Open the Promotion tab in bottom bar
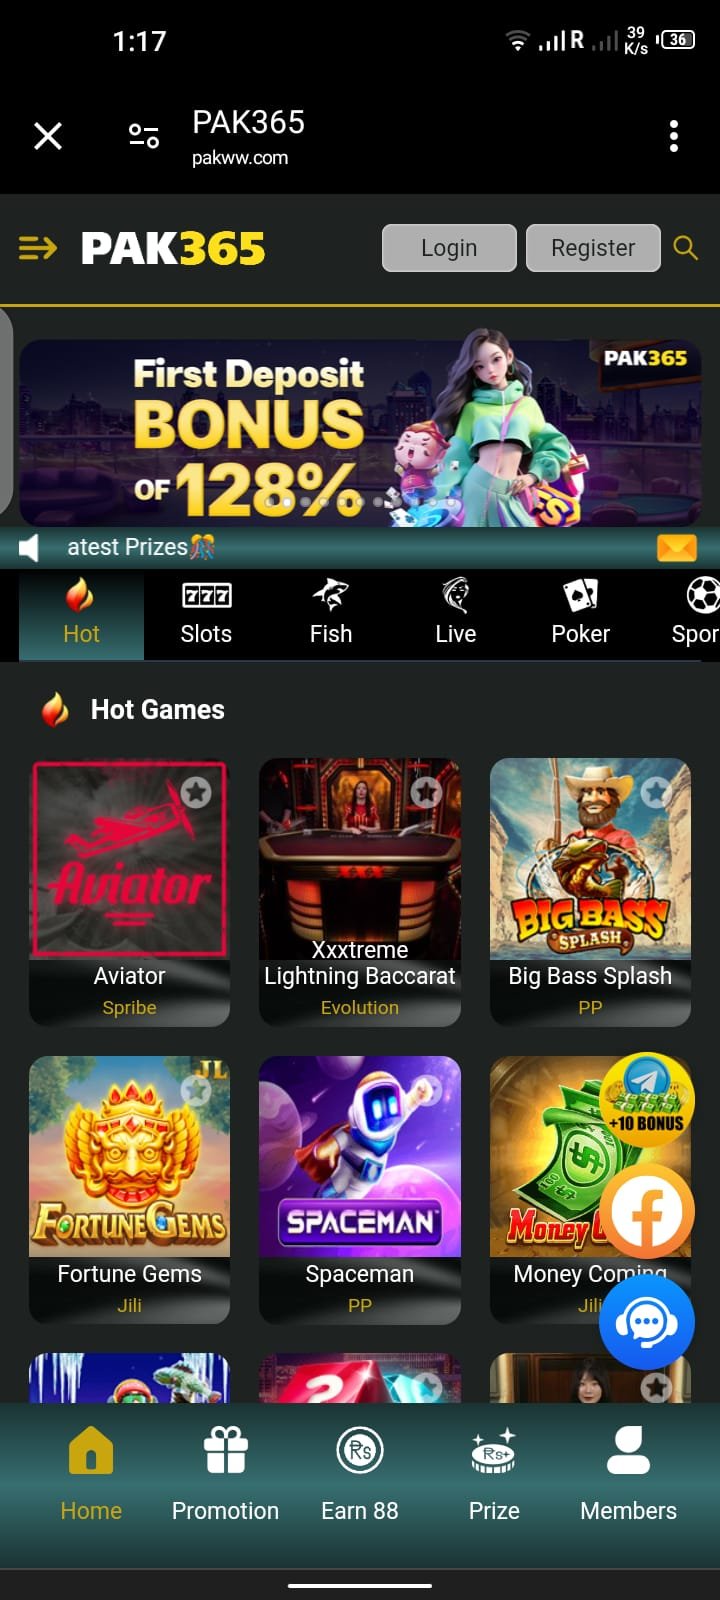The width and height of the screenshot is (720, 1600). [x=225, y=1474]
